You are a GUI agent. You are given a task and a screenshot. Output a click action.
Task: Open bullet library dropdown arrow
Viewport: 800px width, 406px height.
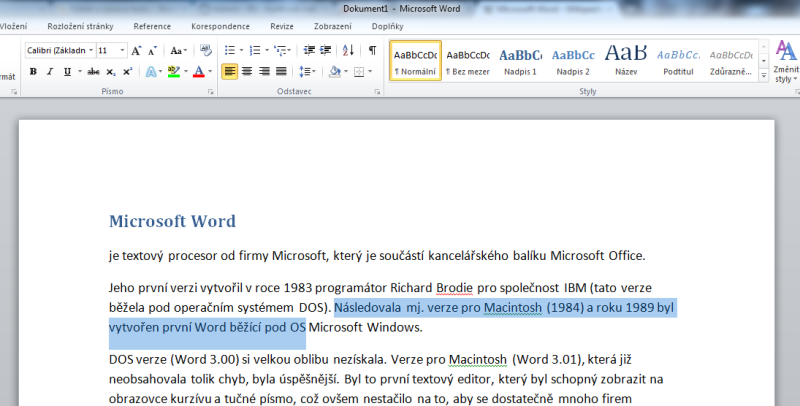(241, 50)
